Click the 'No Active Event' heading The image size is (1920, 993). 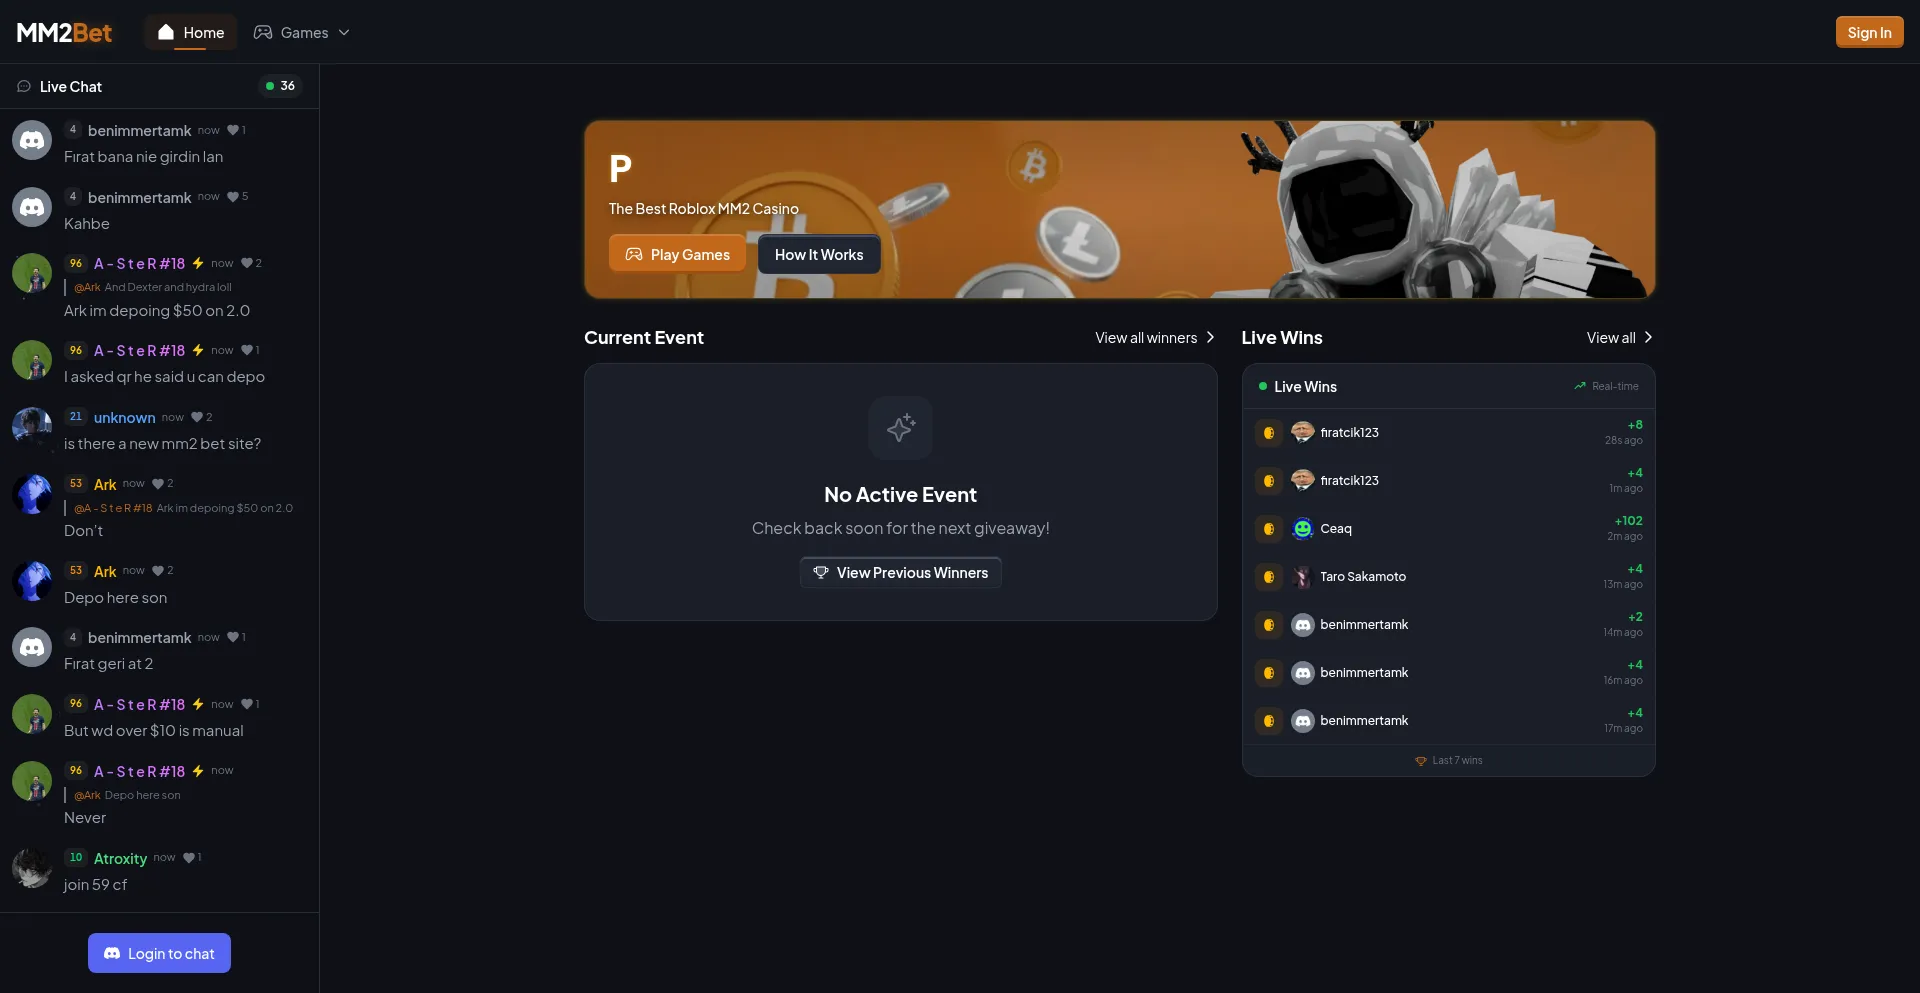pyautogui.click(x=901, y=495)
